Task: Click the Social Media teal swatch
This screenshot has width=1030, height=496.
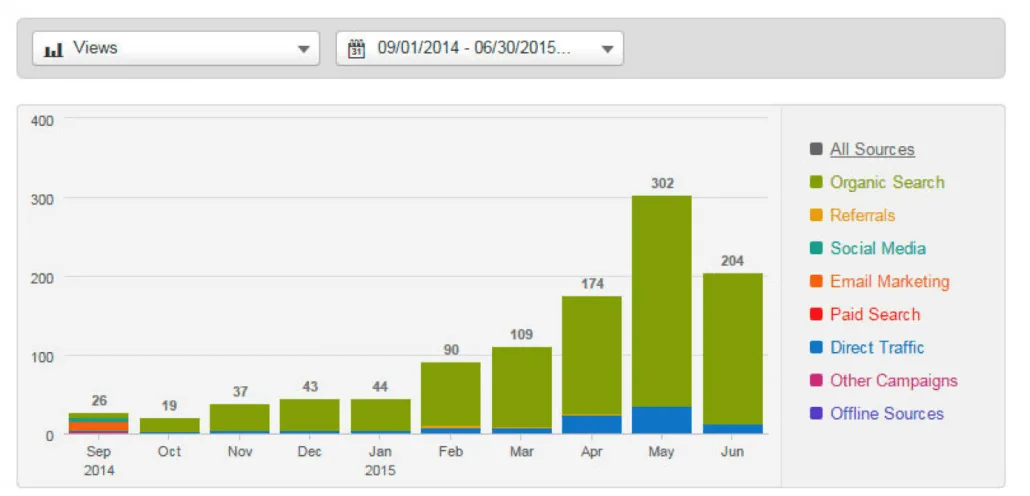Action: pyautogui.click(x=816, y=249)
